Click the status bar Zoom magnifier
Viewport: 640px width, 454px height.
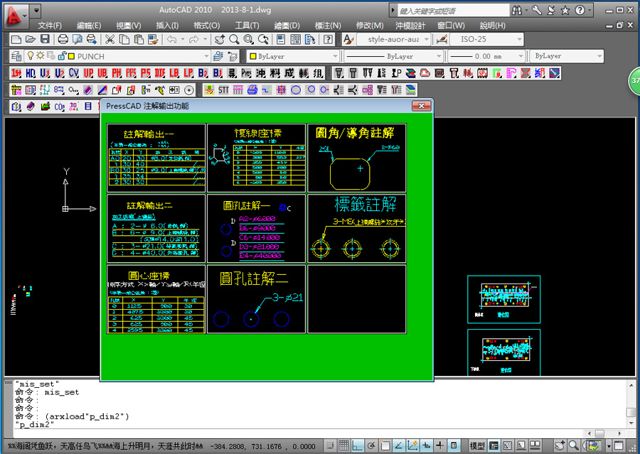573,445
